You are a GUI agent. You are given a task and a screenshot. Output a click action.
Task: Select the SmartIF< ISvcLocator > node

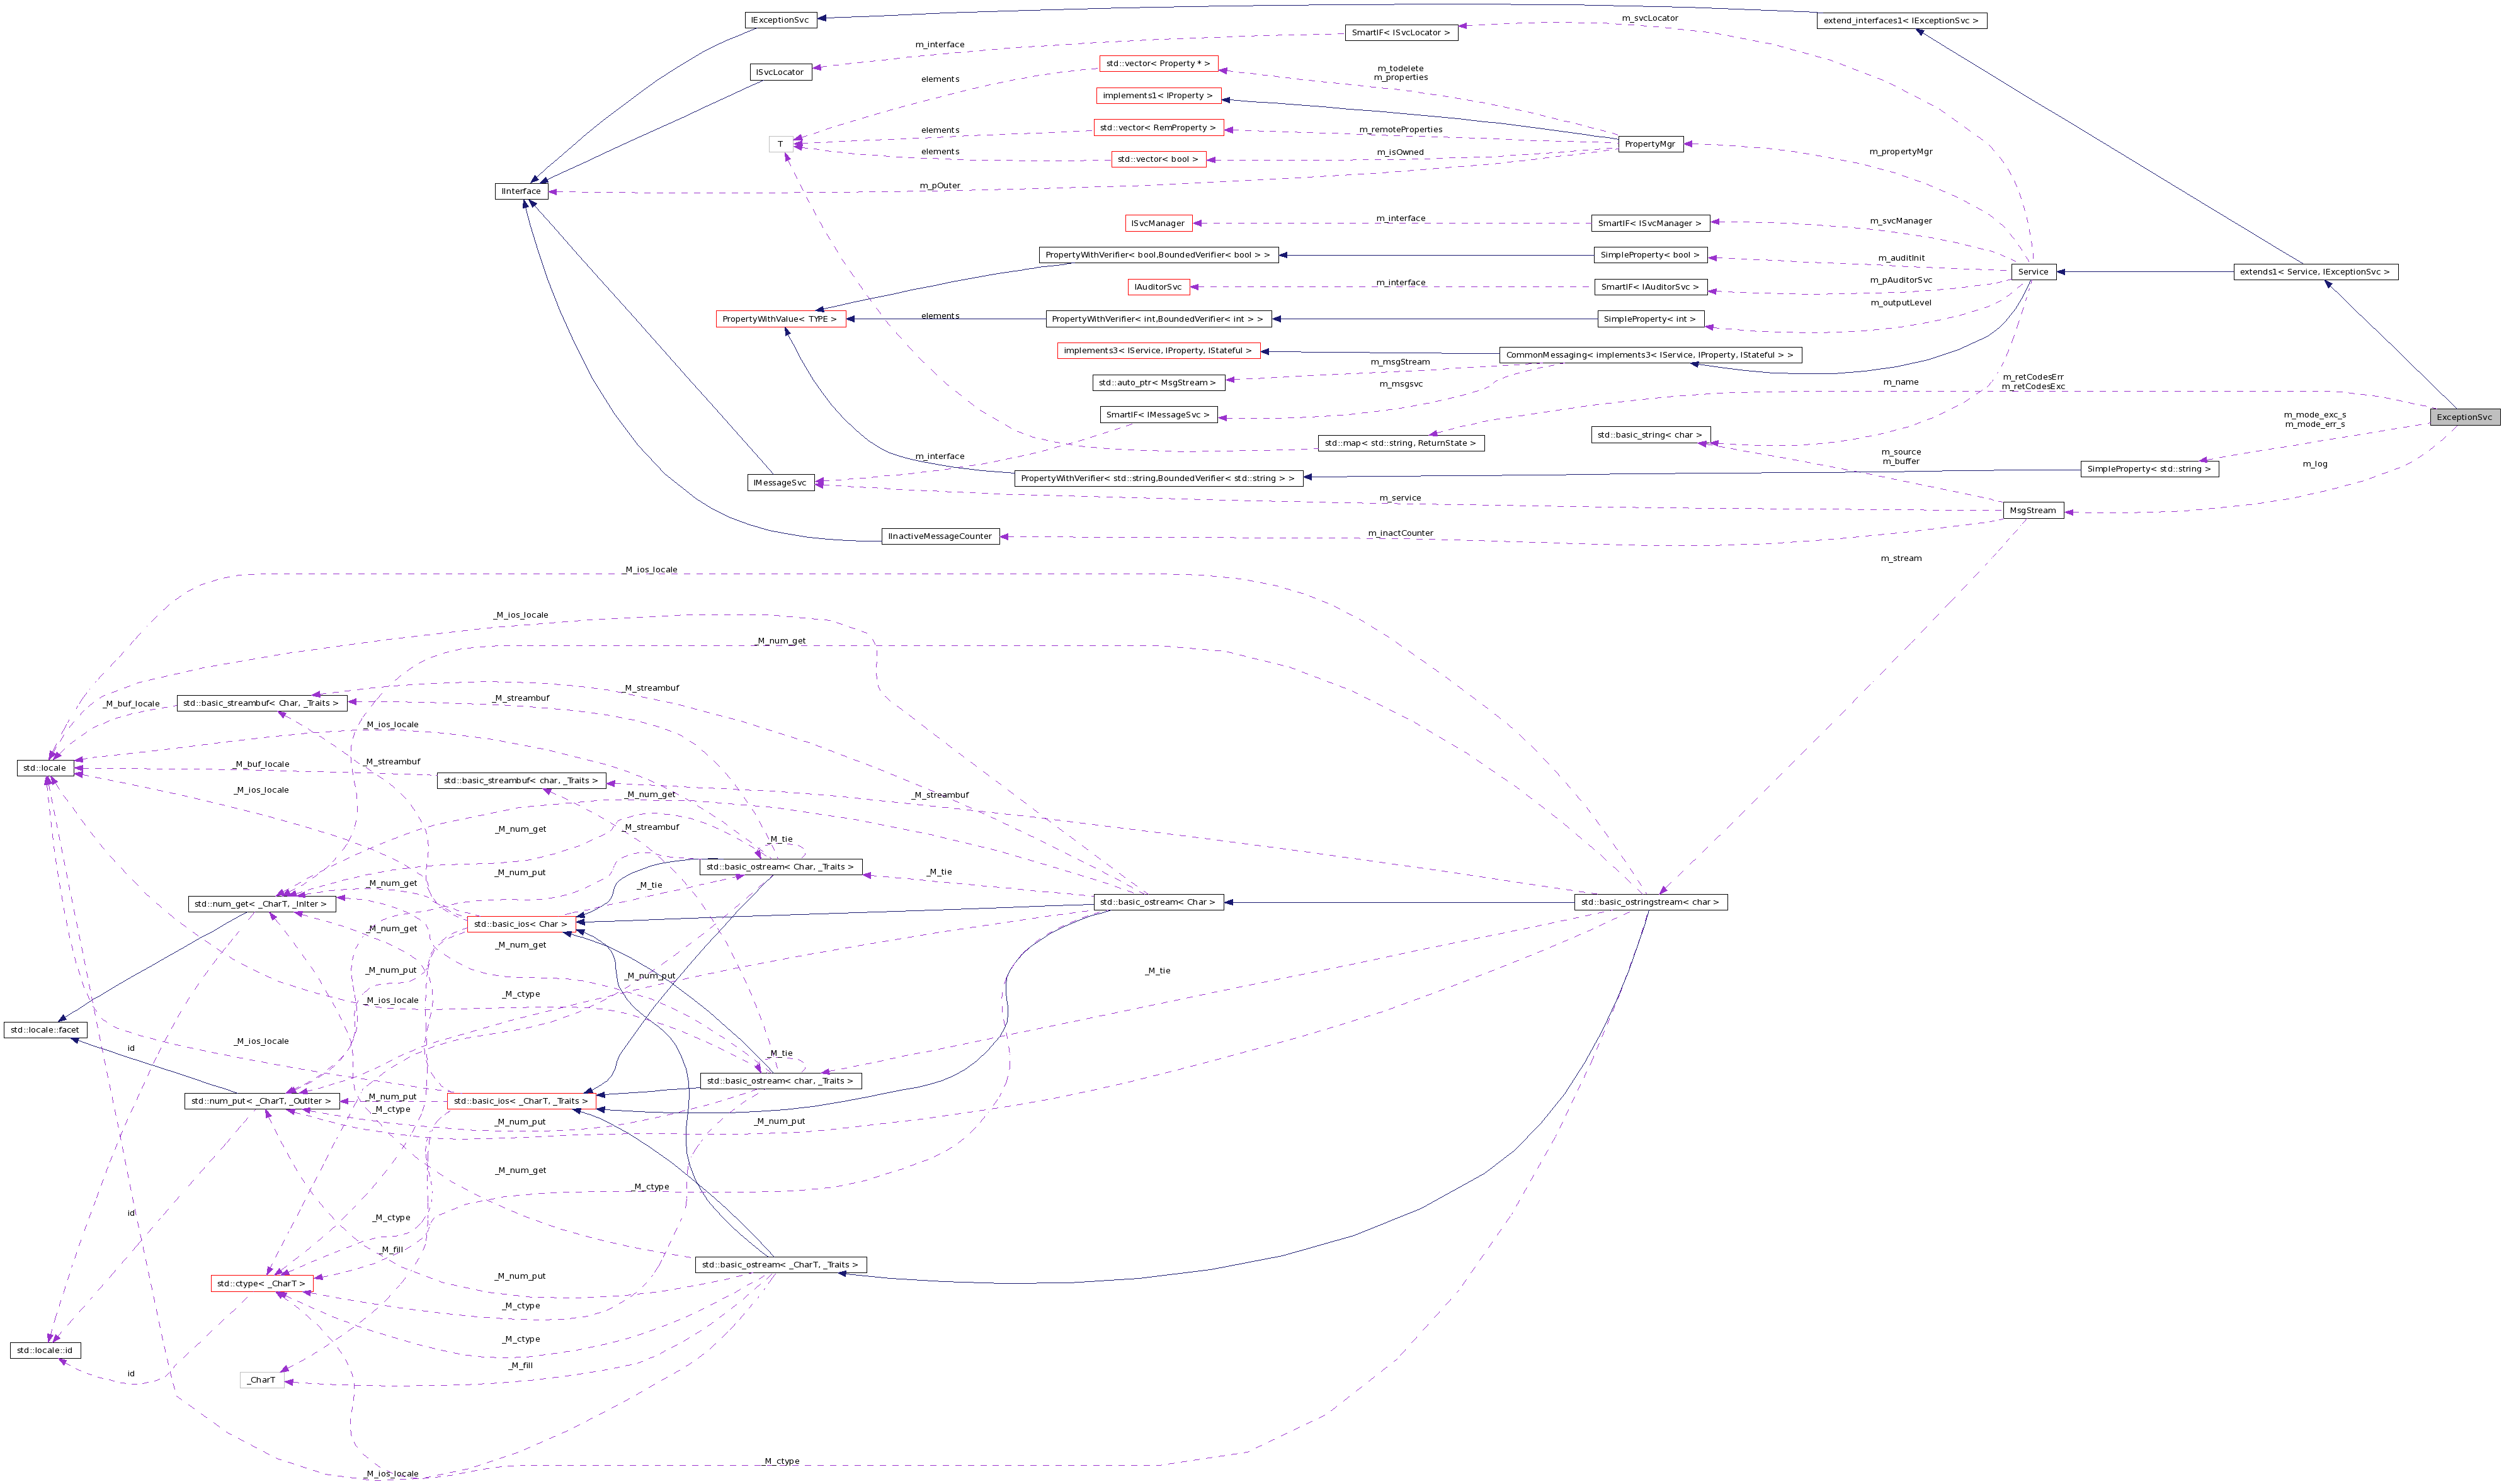tap(1400, 32)
